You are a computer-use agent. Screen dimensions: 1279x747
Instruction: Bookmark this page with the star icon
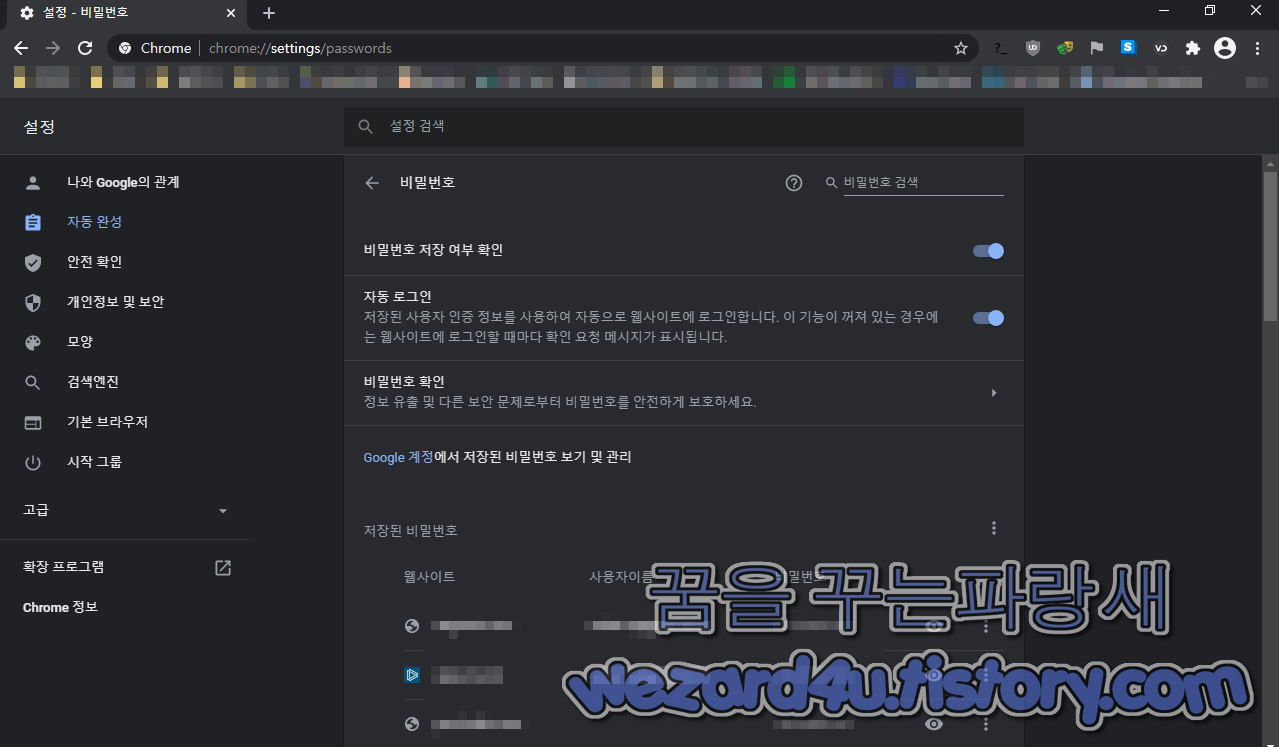(x=961, y=48)
